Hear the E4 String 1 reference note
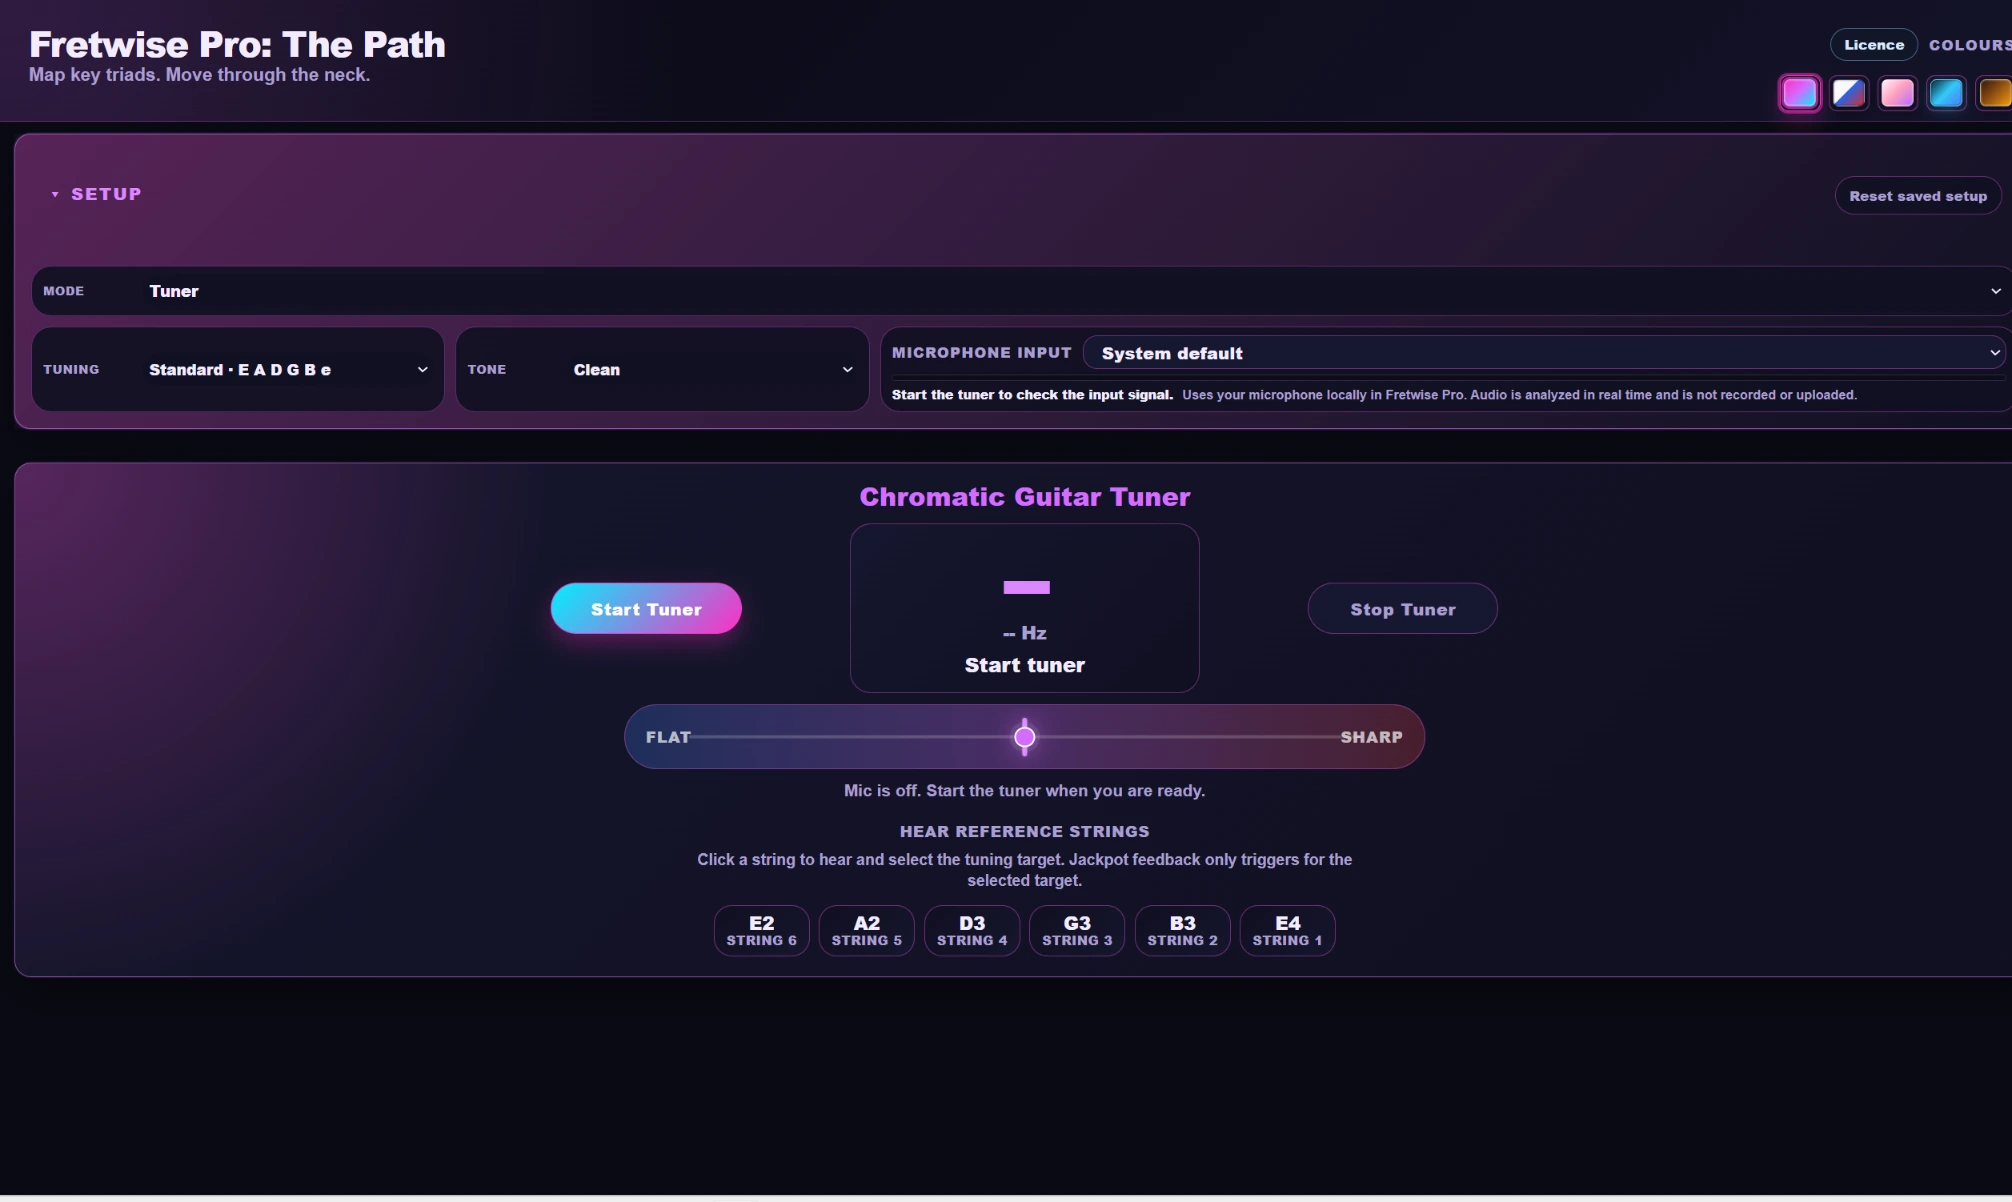 pyautogui.click(x=1288, y=931)
